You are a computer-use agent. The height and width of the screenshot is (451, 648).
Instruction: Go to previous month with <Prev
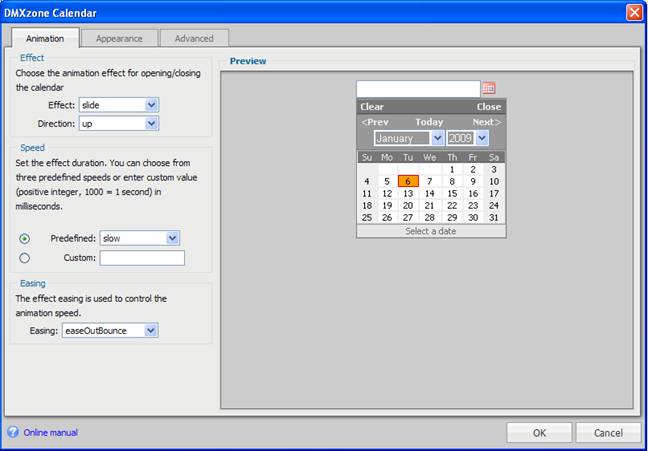pos(375,122)
